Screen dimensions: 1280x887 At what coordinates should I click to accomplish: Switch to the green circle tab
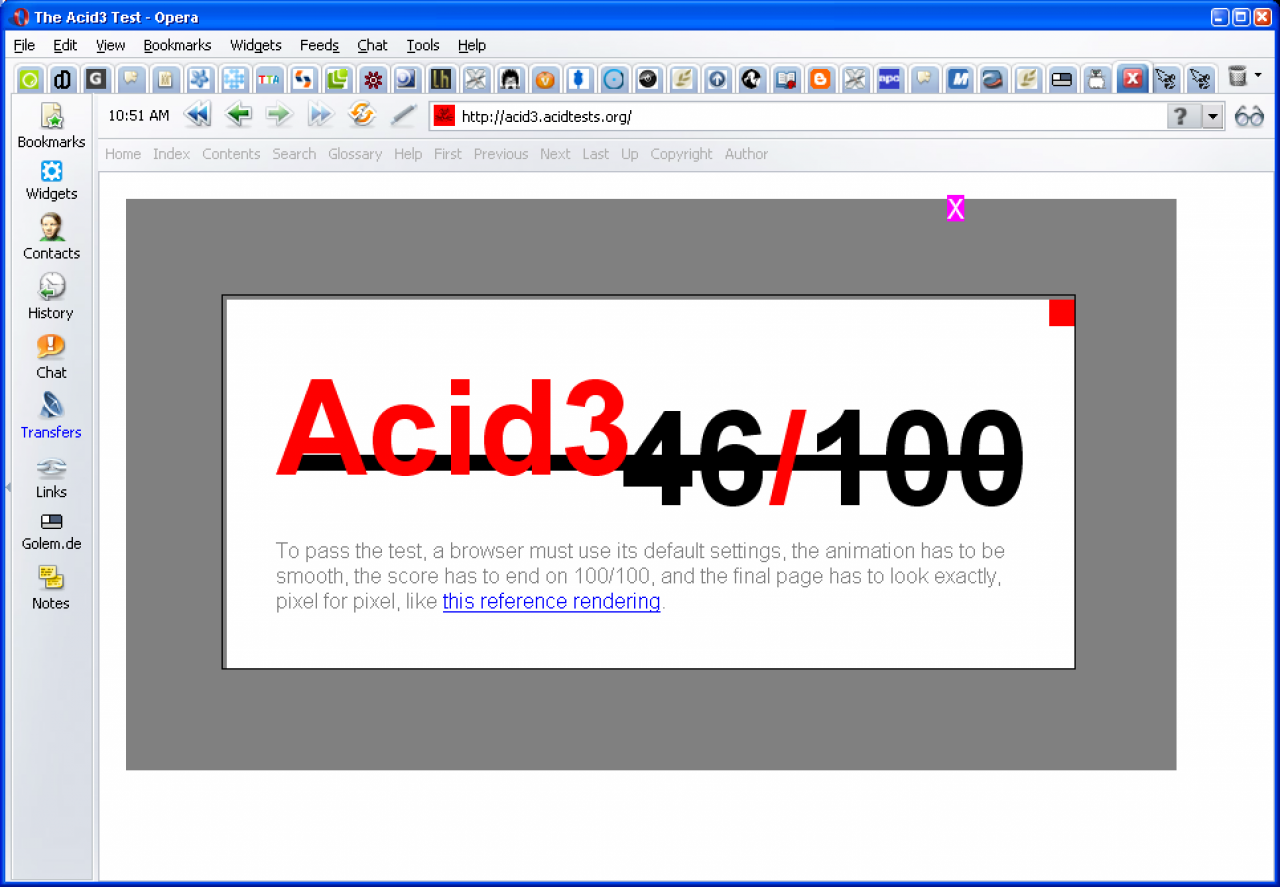coord(30,80)
